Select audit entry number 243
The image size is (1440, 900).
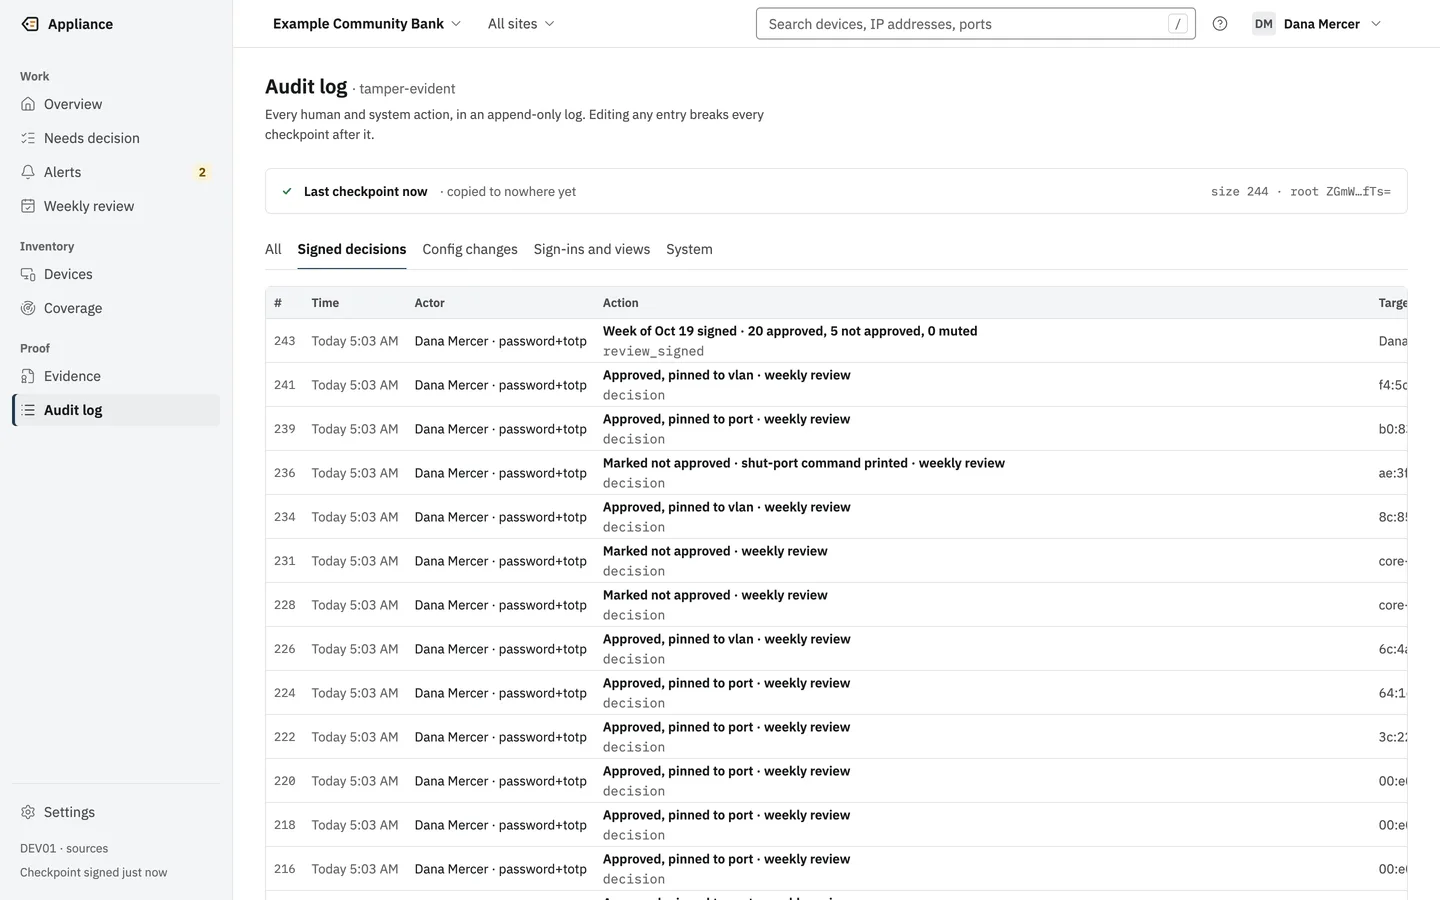[x=836, y=341]
